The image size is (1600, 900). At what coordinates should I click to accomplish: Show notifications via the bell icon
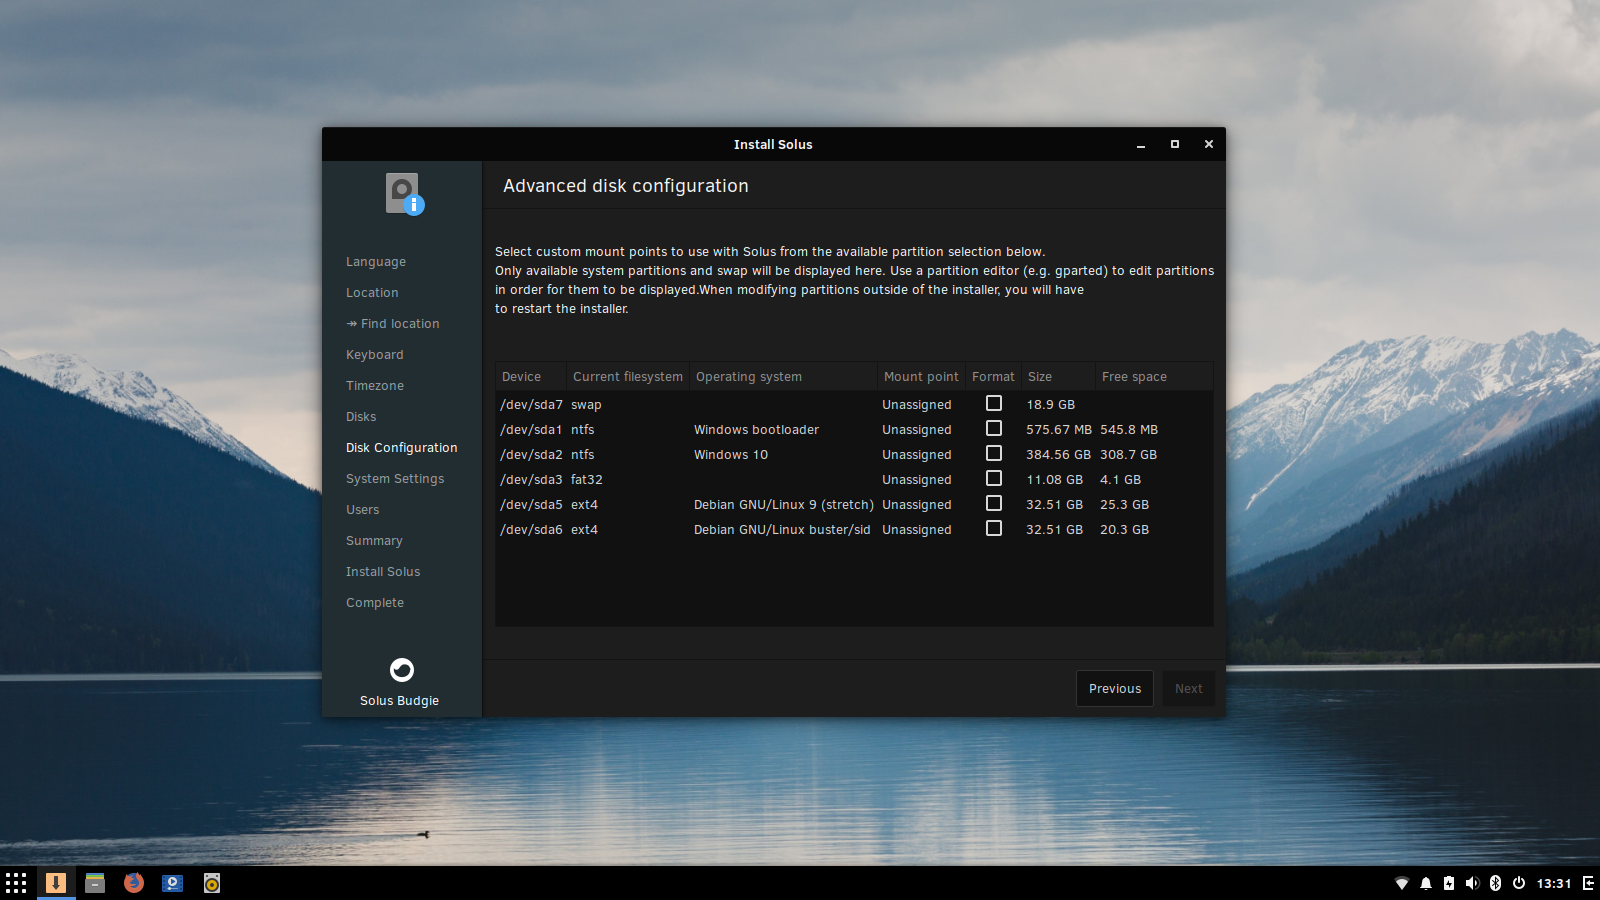pyautogui.click(x=1426, y=883)
